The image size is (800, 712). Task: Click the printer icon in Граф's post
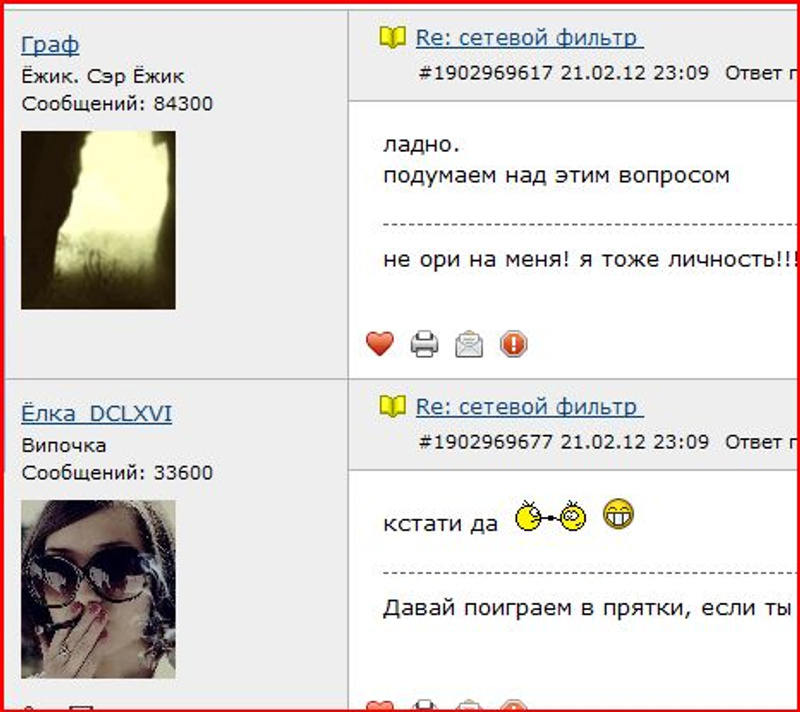pyautogui.click(x=424, y=344)
